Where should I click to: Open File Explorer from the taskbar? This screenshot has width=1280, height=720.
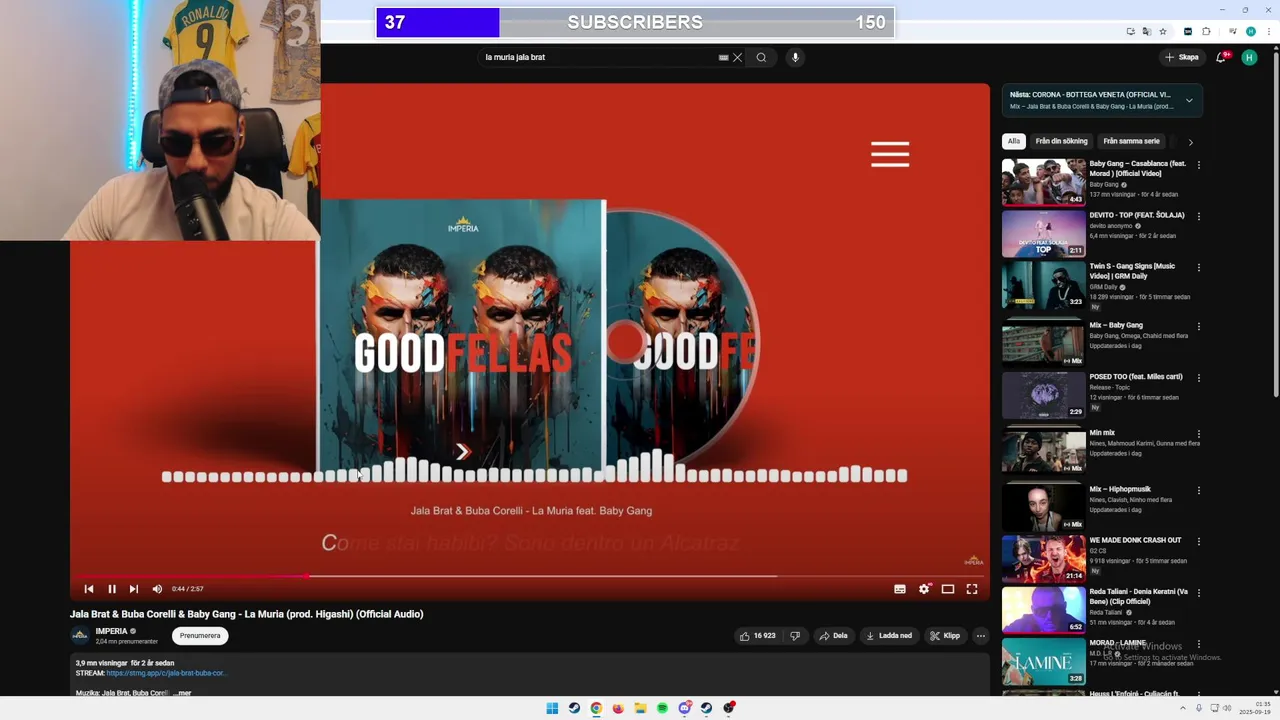tap(640, 708)
